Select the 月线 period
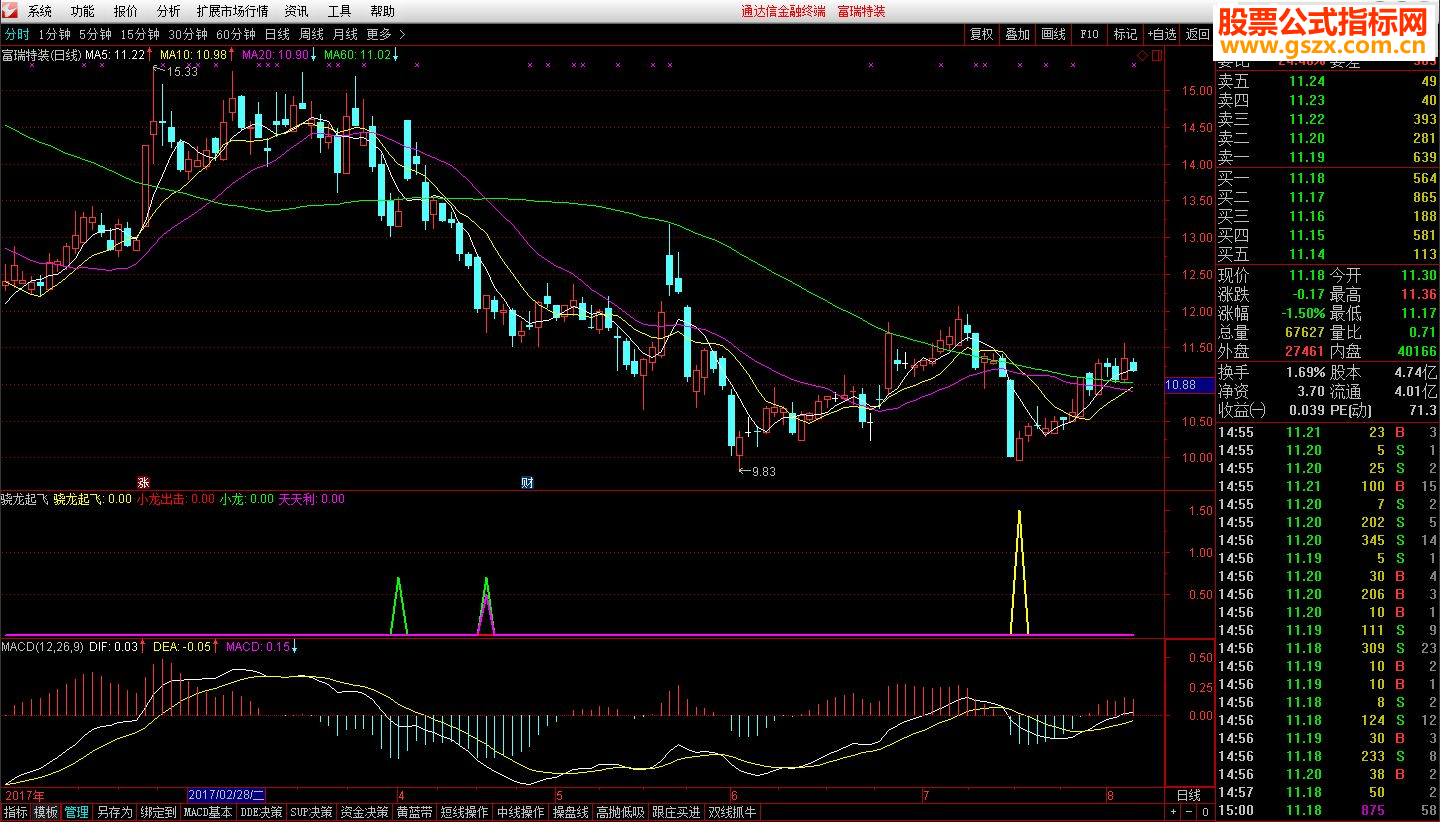 coord(345,34)
